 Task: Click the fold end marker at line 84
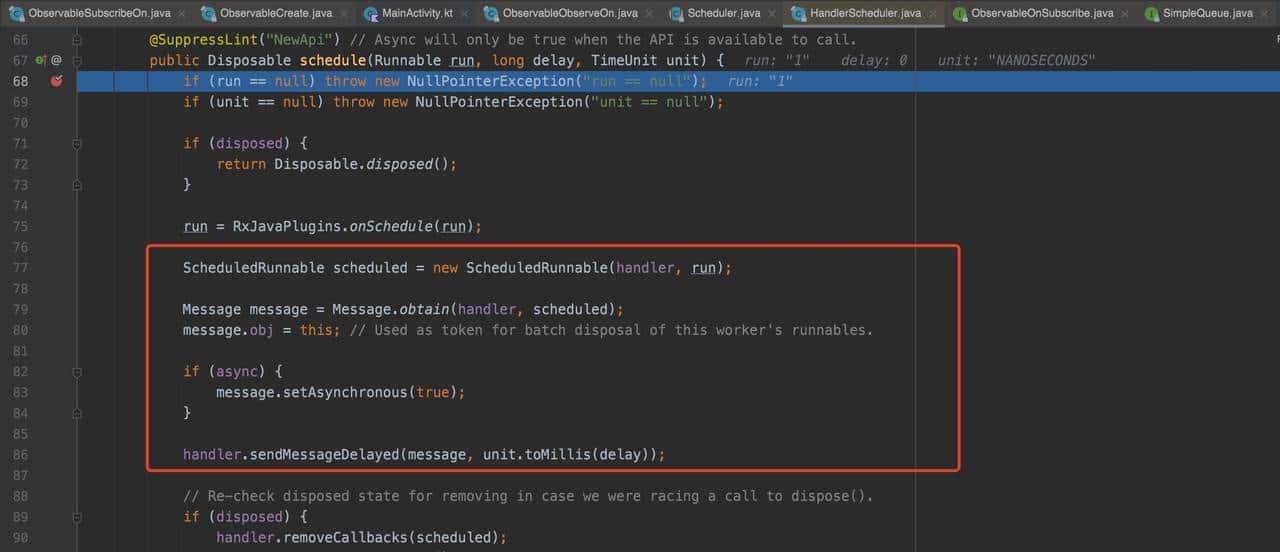(x=77, y=413)
